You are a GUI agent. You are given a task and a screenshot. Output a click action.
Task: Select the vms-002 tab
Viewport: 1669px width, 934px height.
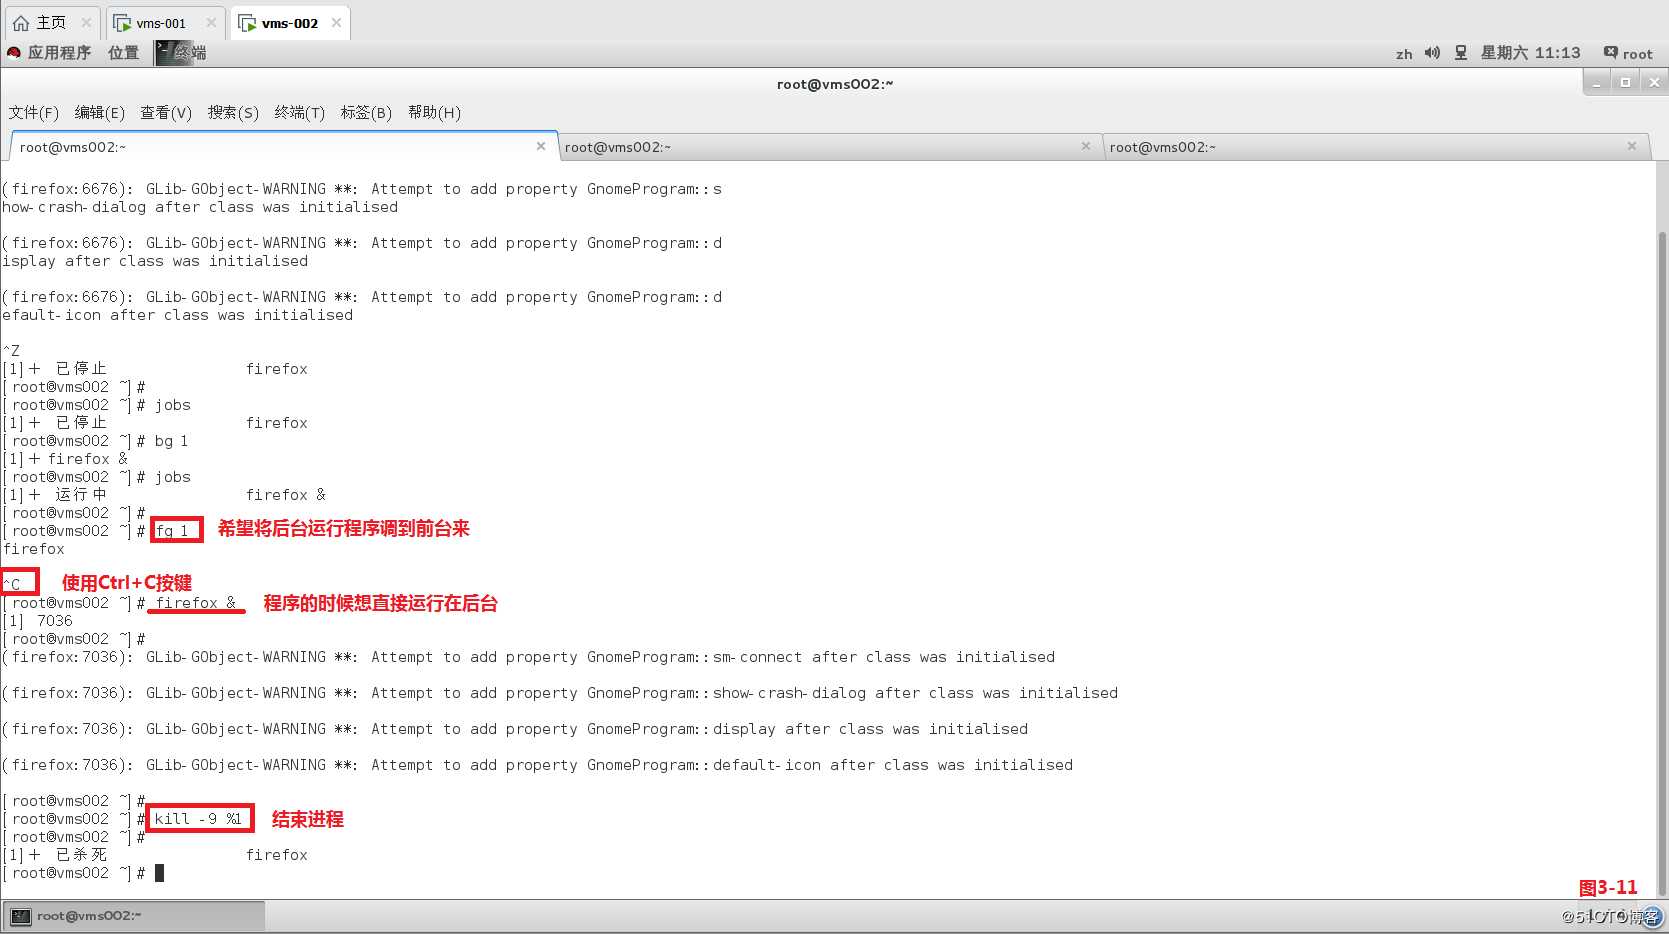[289, 23]
